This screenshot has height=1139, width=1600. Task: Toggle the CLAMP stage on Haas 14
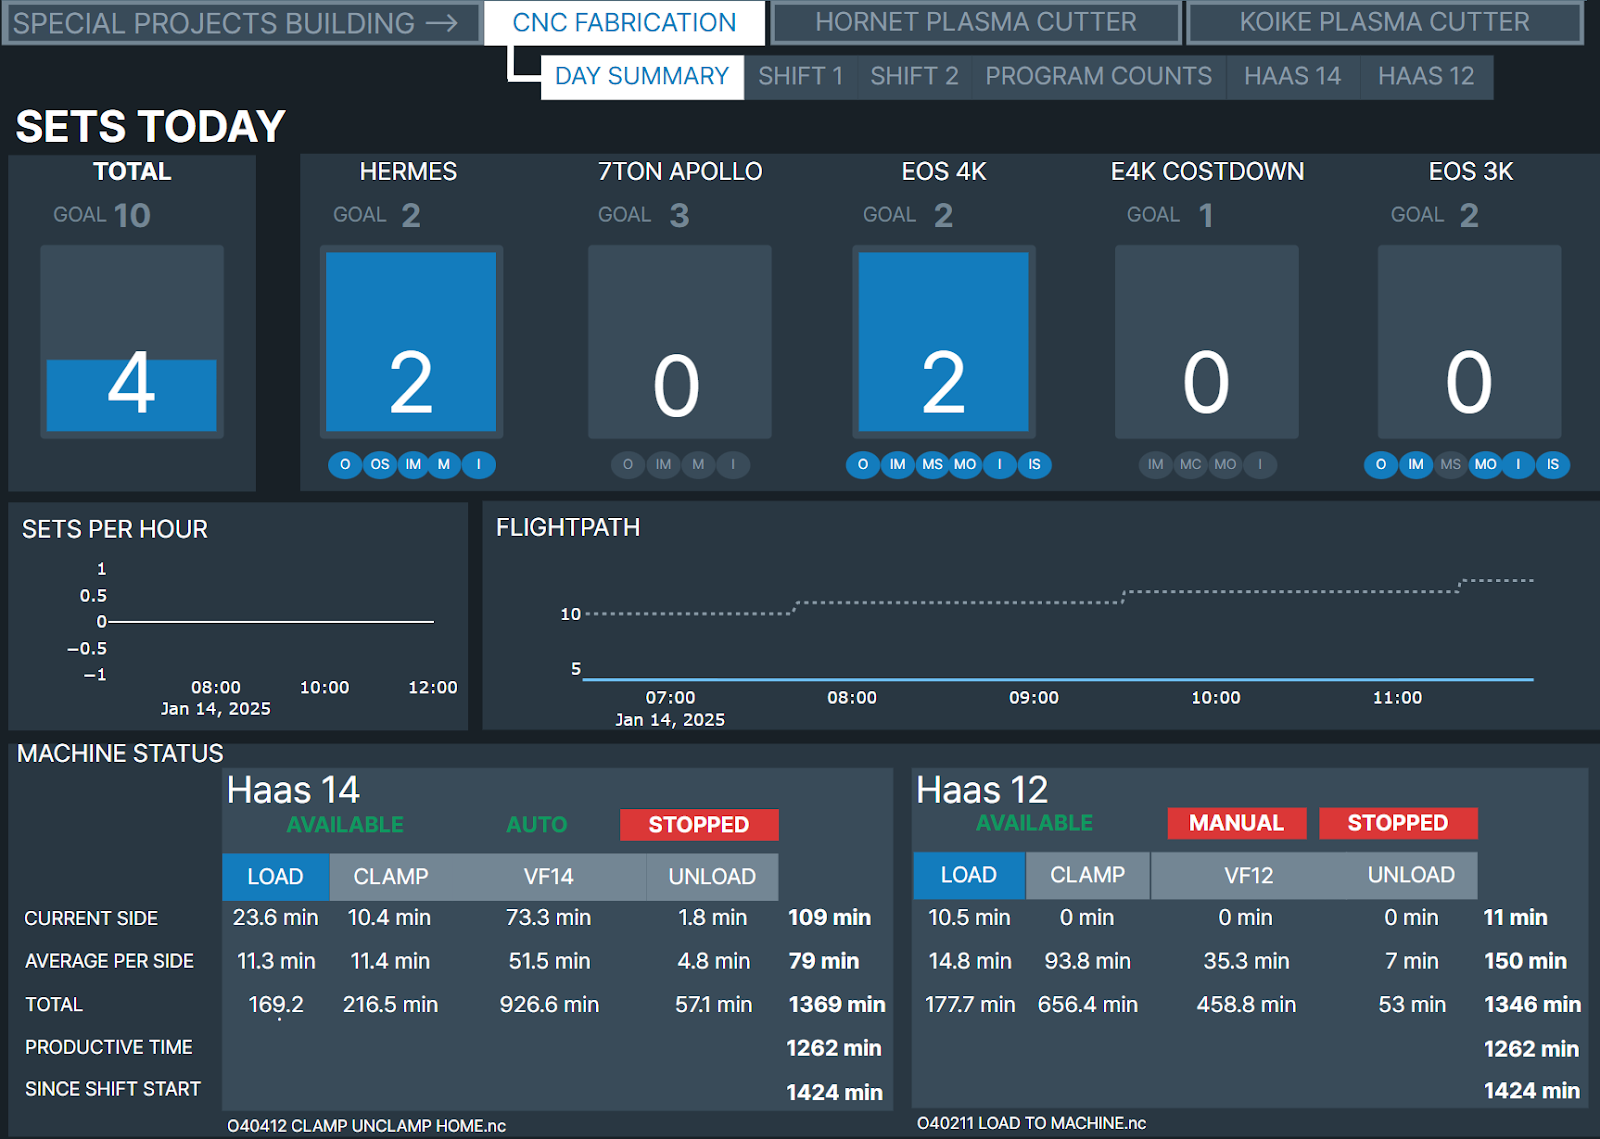(x=389, y=877)
